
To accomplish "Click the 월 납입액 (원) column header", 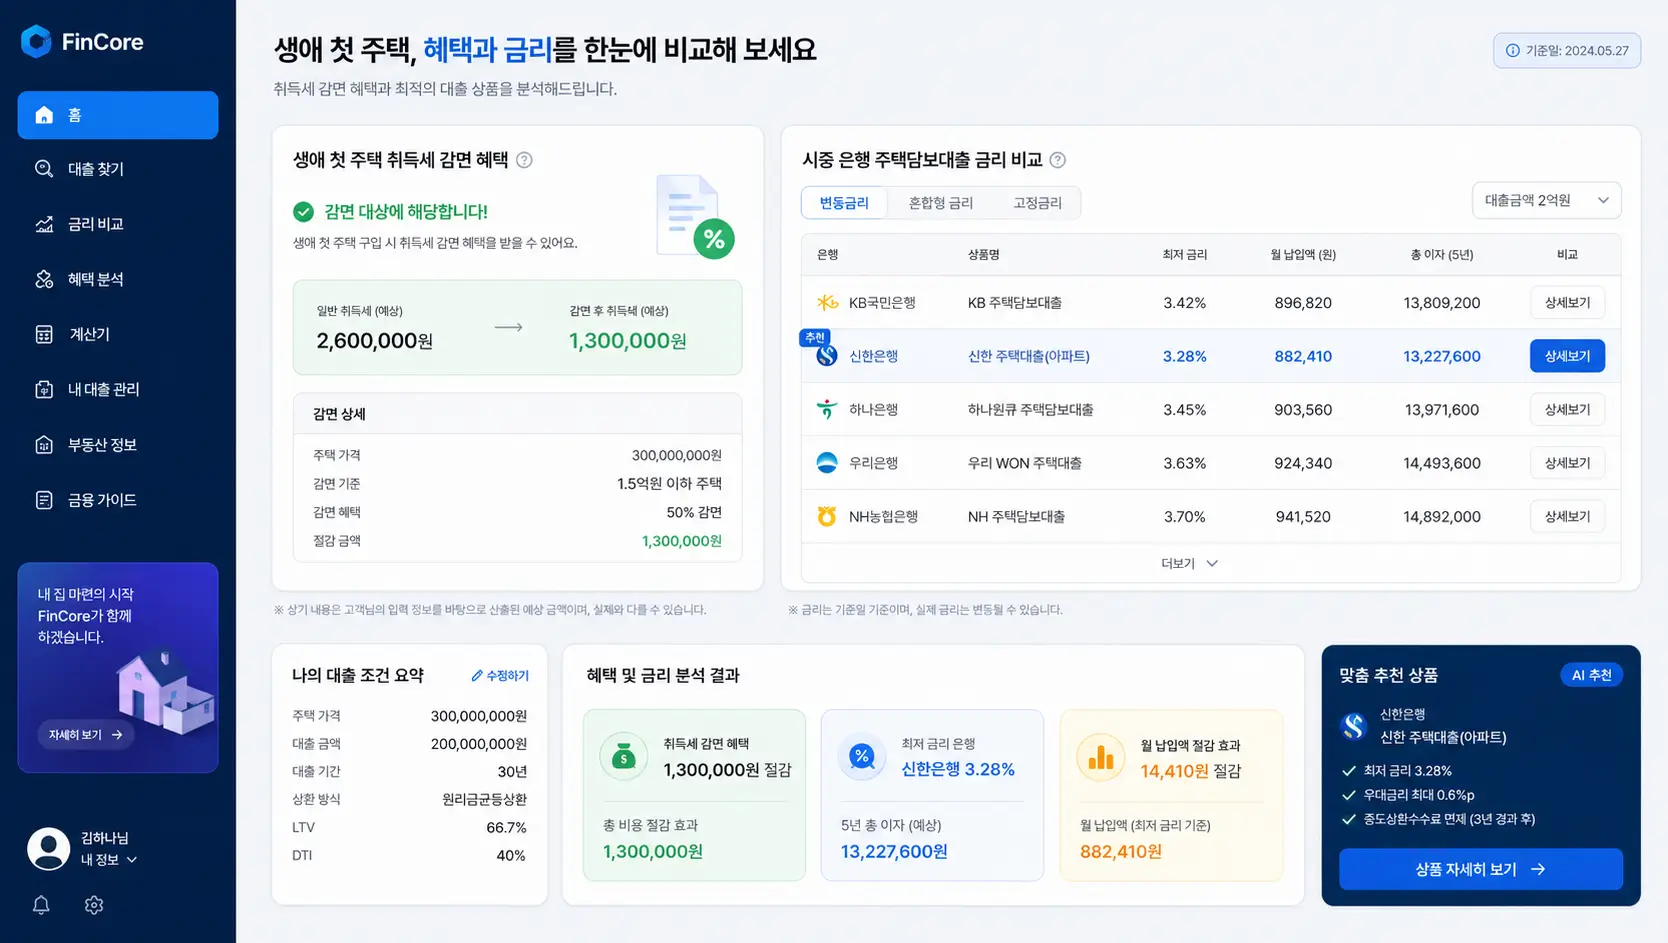I will pos(1303,255).
